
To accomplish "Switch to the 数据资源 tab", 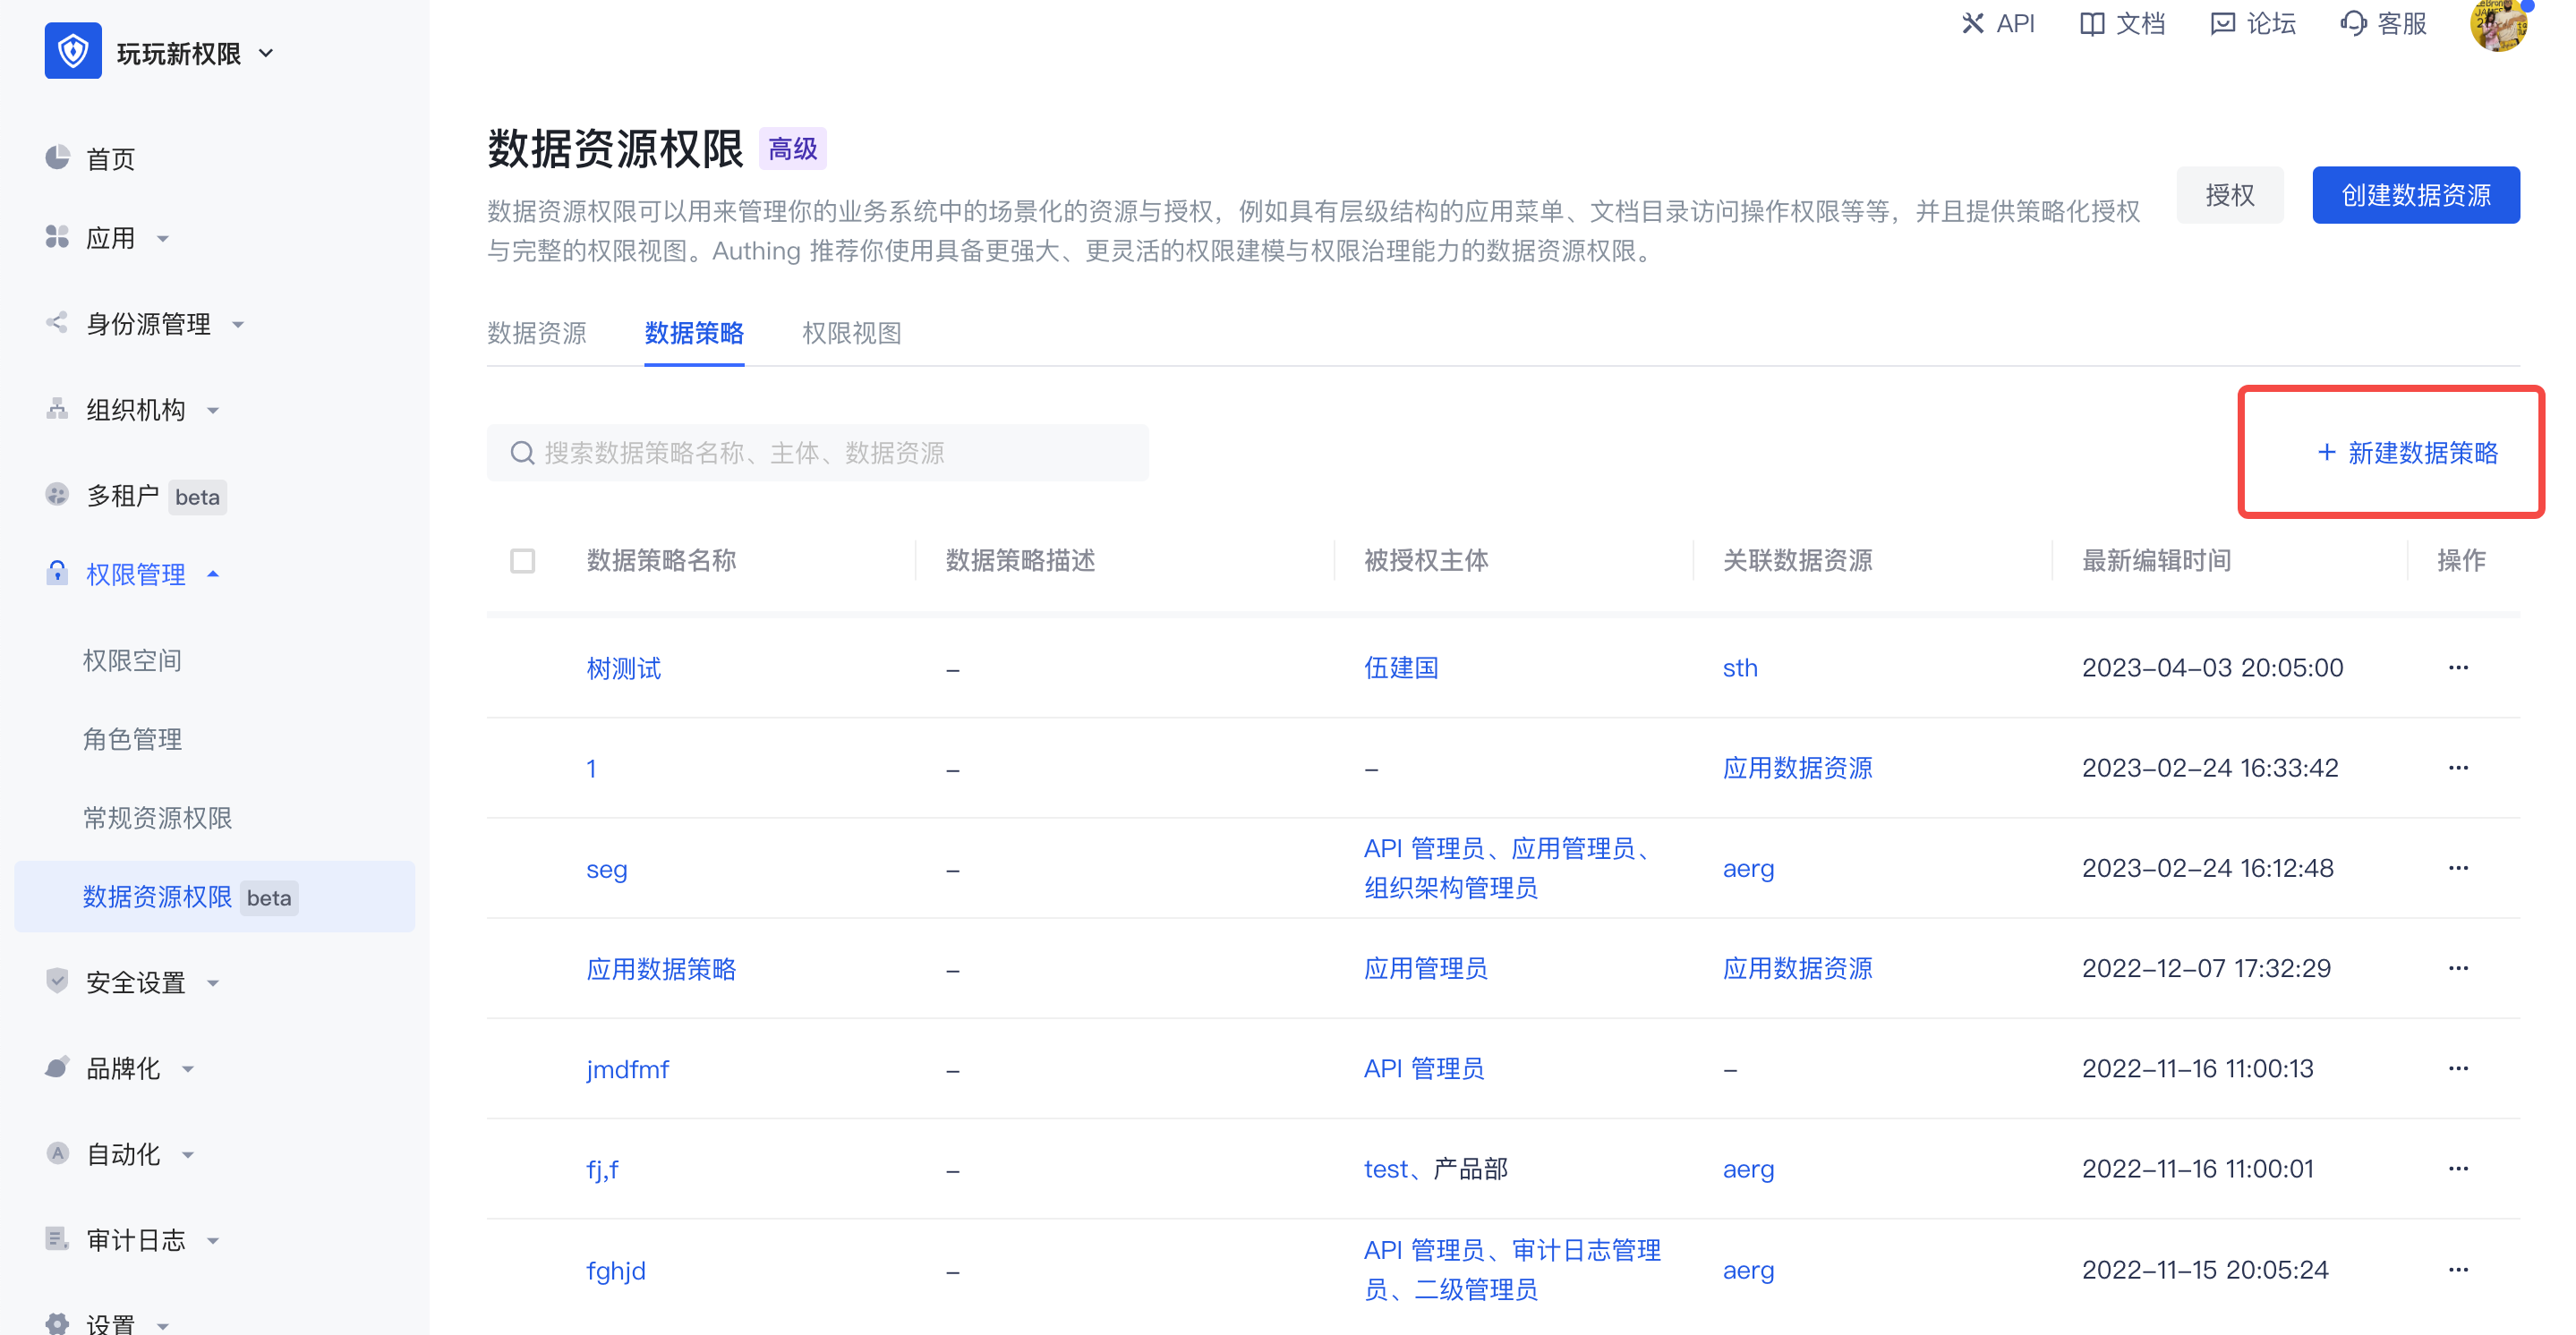I will [x=536, y=333].
